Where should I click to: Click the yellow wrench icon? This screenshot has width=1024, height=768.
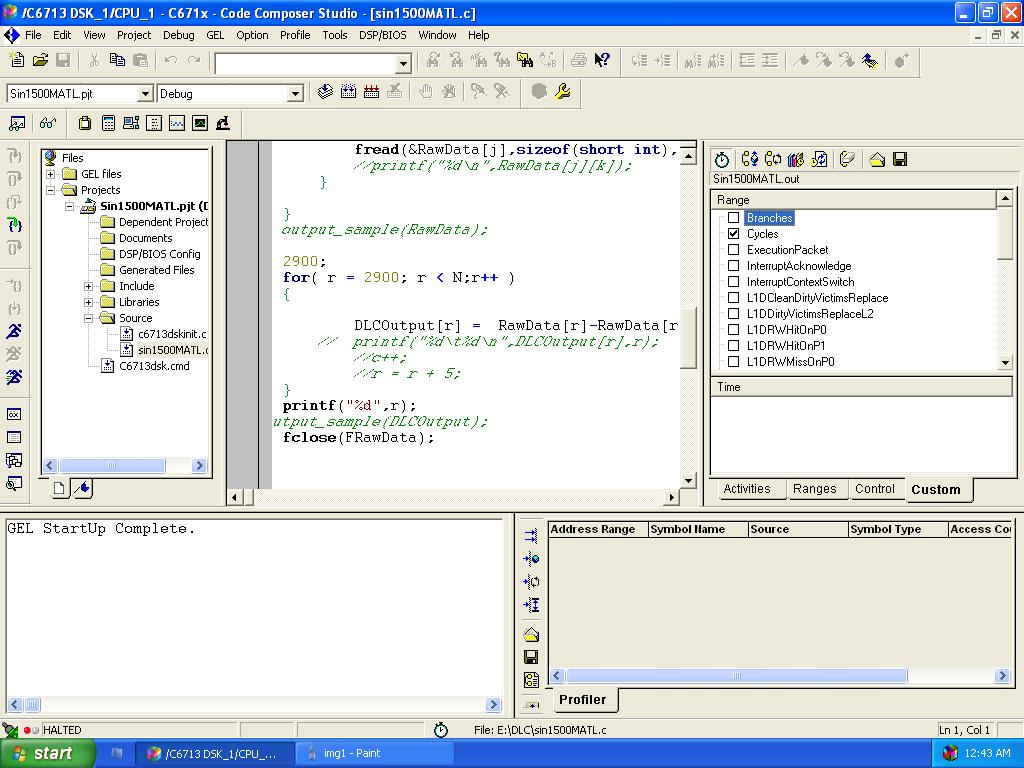[563, 92]
